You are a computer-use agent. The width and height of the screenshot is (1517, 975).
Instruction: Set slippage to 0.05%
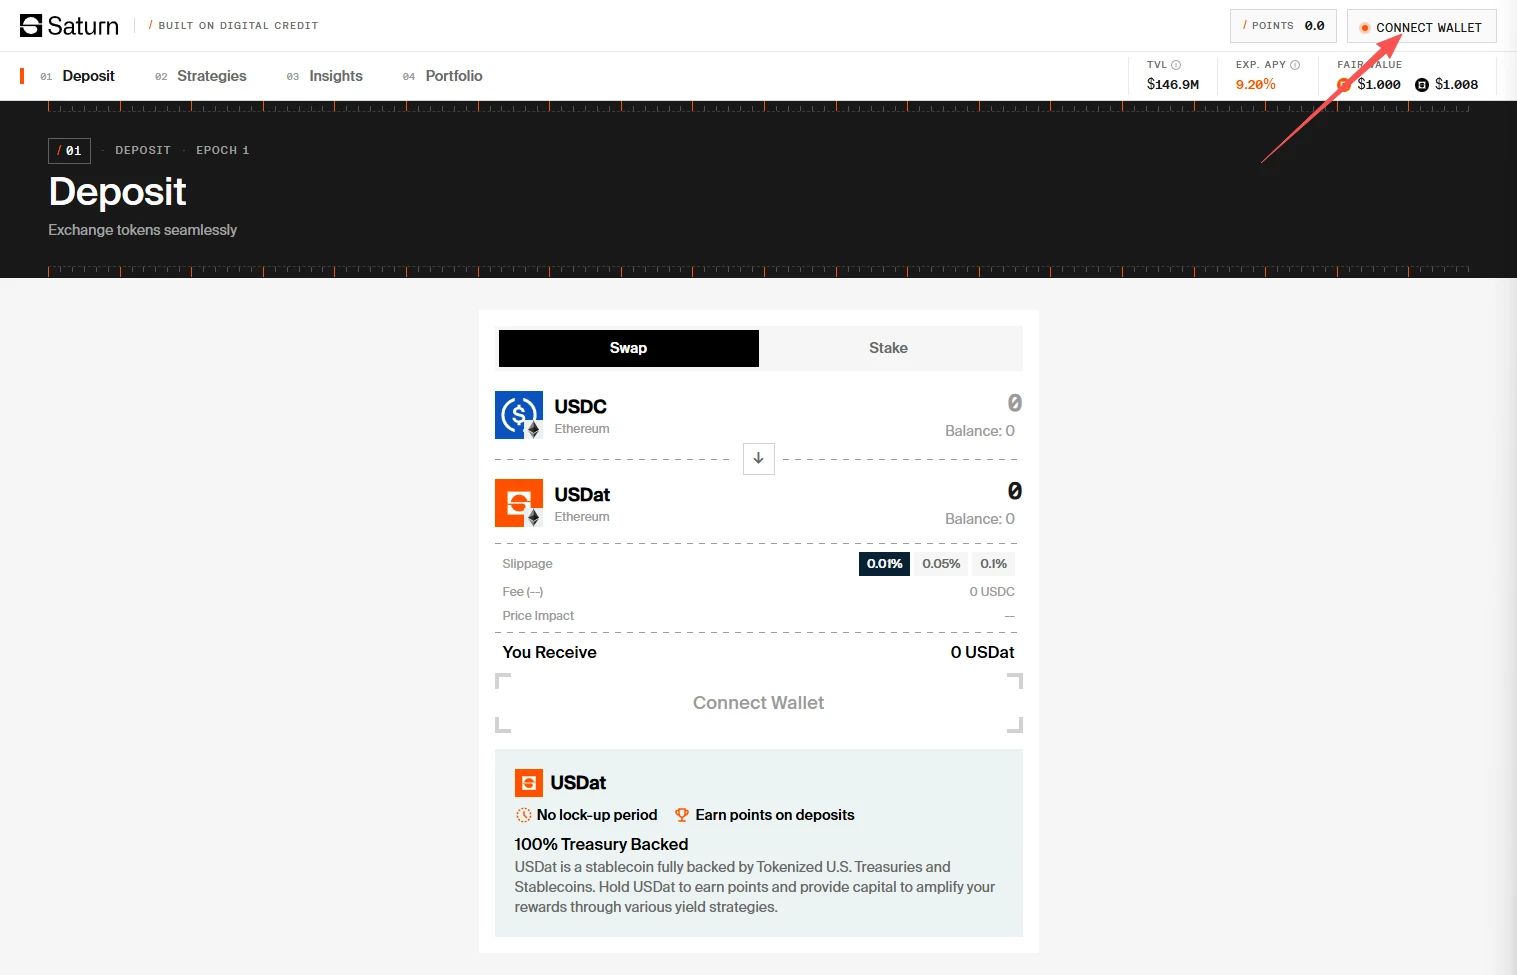(941, 564)
